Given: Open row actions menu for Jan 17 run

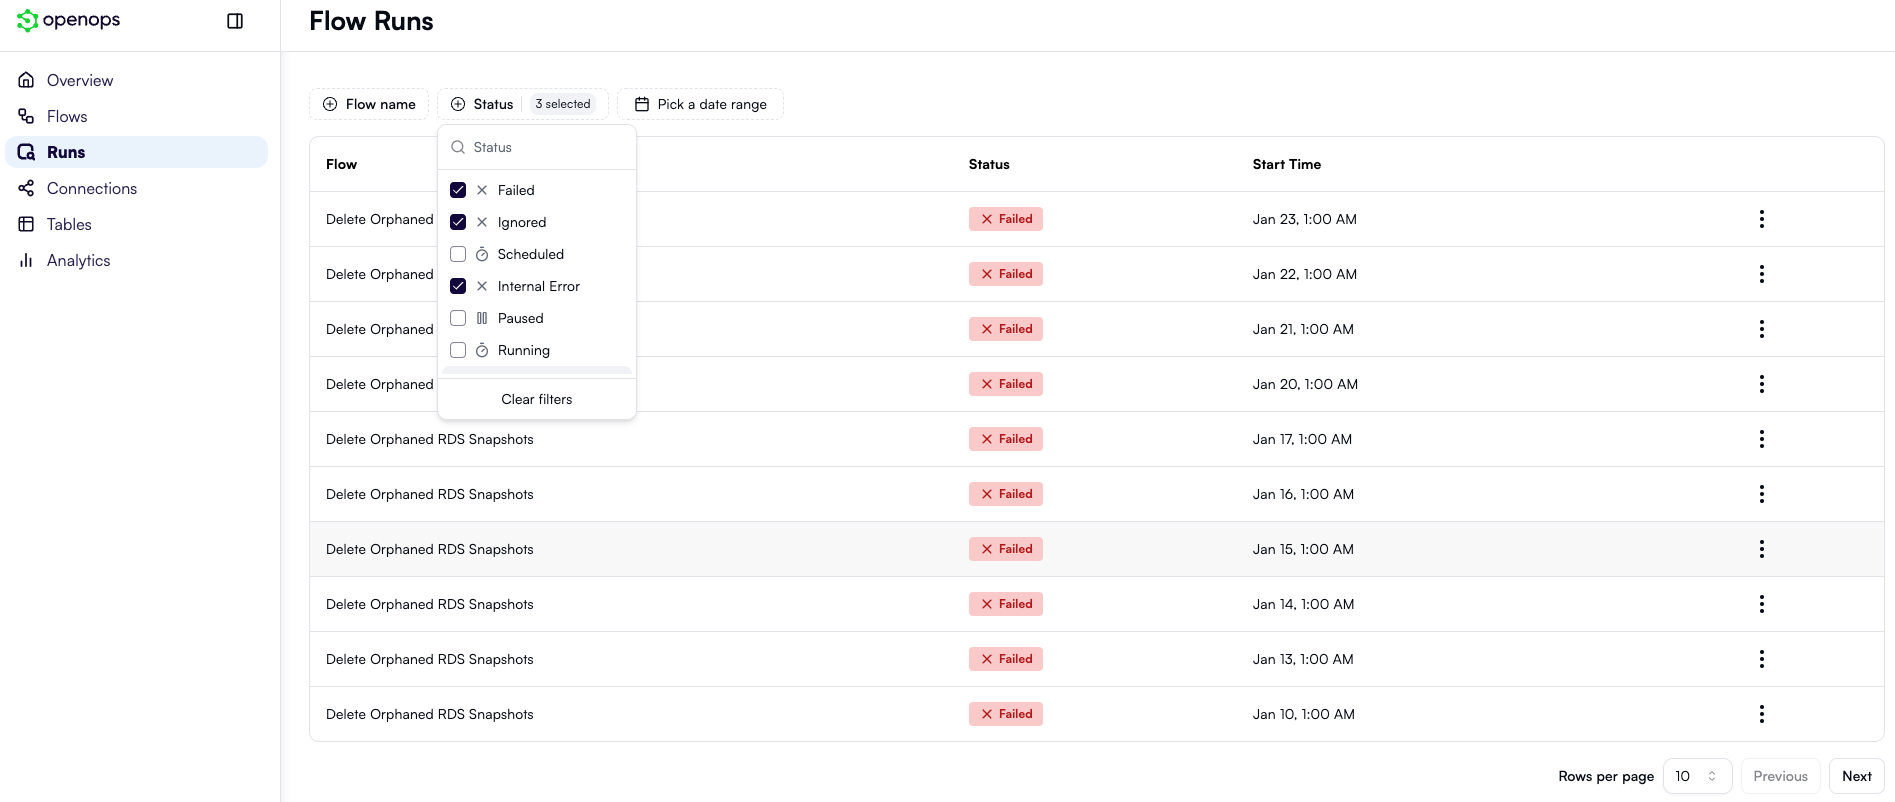Looking at the screenshot, I should tap(1761, 439).
